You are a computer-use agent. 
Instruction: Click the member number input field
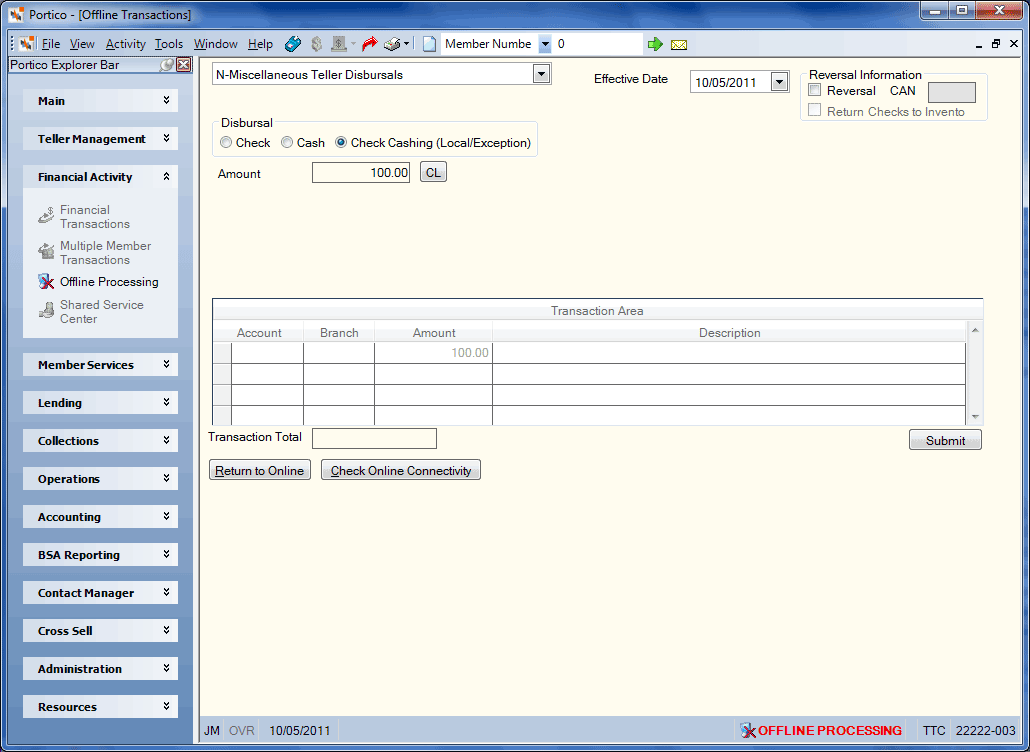[x=597, y=44]
